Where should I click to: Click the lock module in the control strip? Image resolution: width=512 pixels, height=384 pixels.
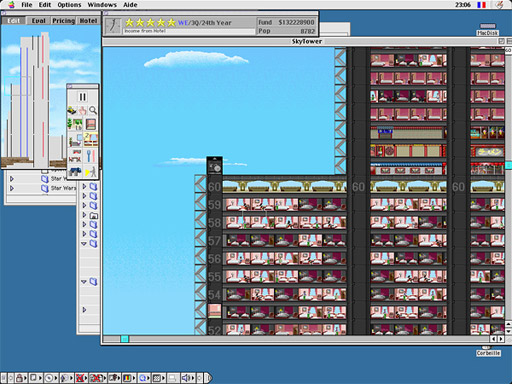coord(21,378)
